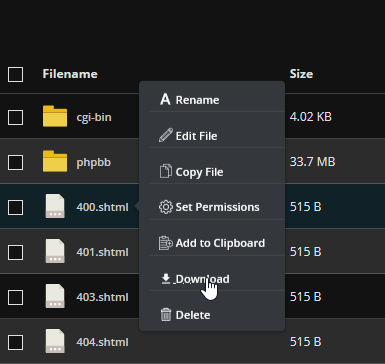Image resolution: width=385 pixels, height=364 pixels.
Task: Click the Add to Clipboard icon
Action: 166,243
